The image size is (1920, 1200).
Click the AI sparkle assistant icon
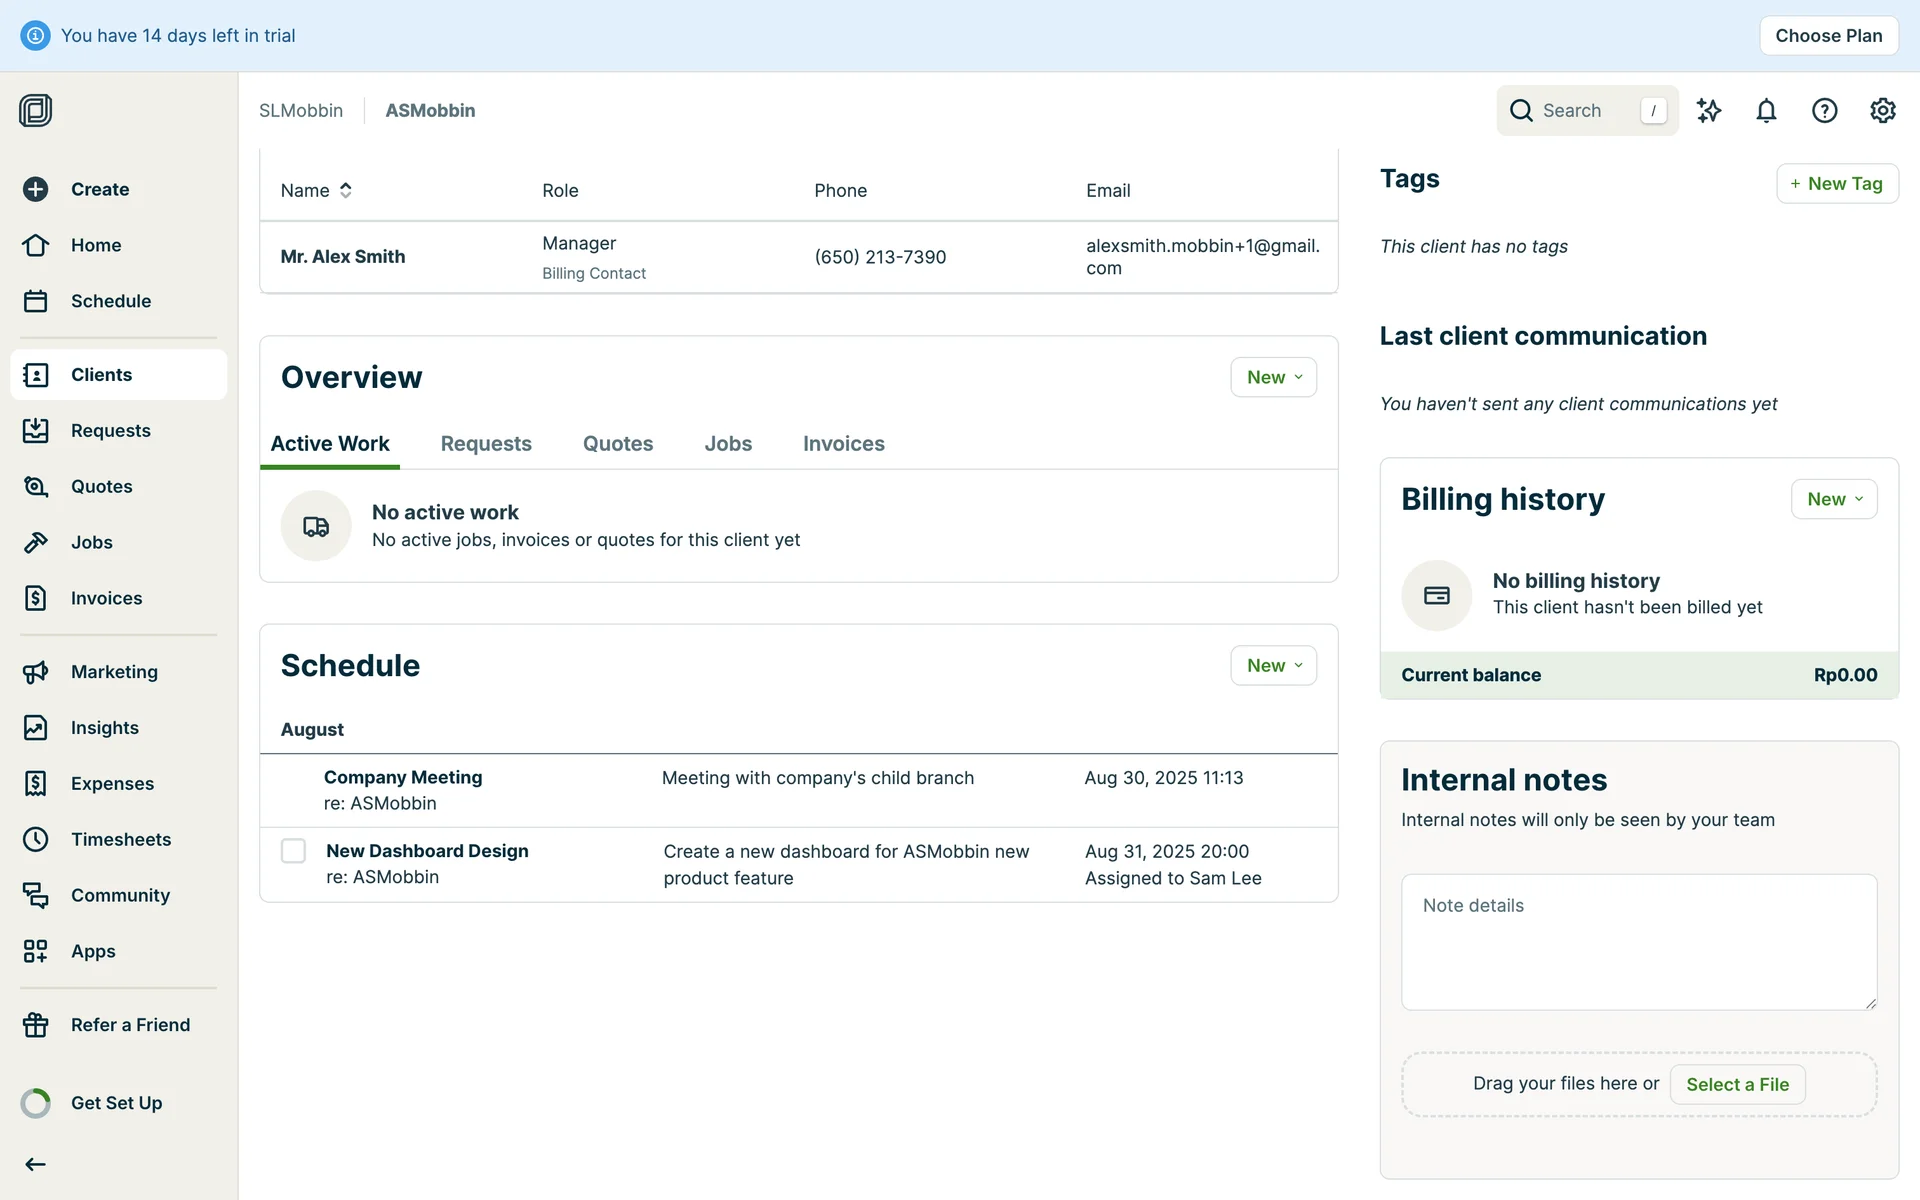point(1709,111)
